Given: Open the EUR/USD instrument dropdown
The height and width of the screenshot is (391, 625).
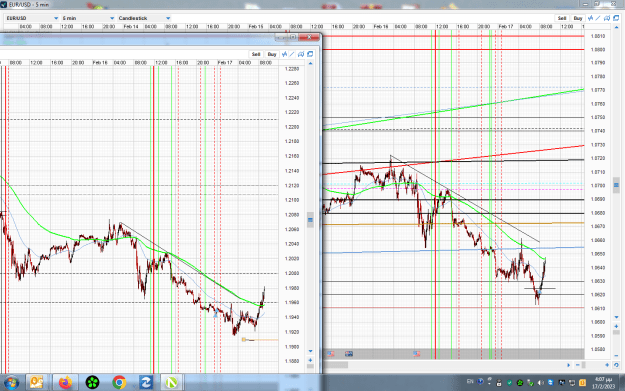Looking at the screenshot, I should (32, 18).
